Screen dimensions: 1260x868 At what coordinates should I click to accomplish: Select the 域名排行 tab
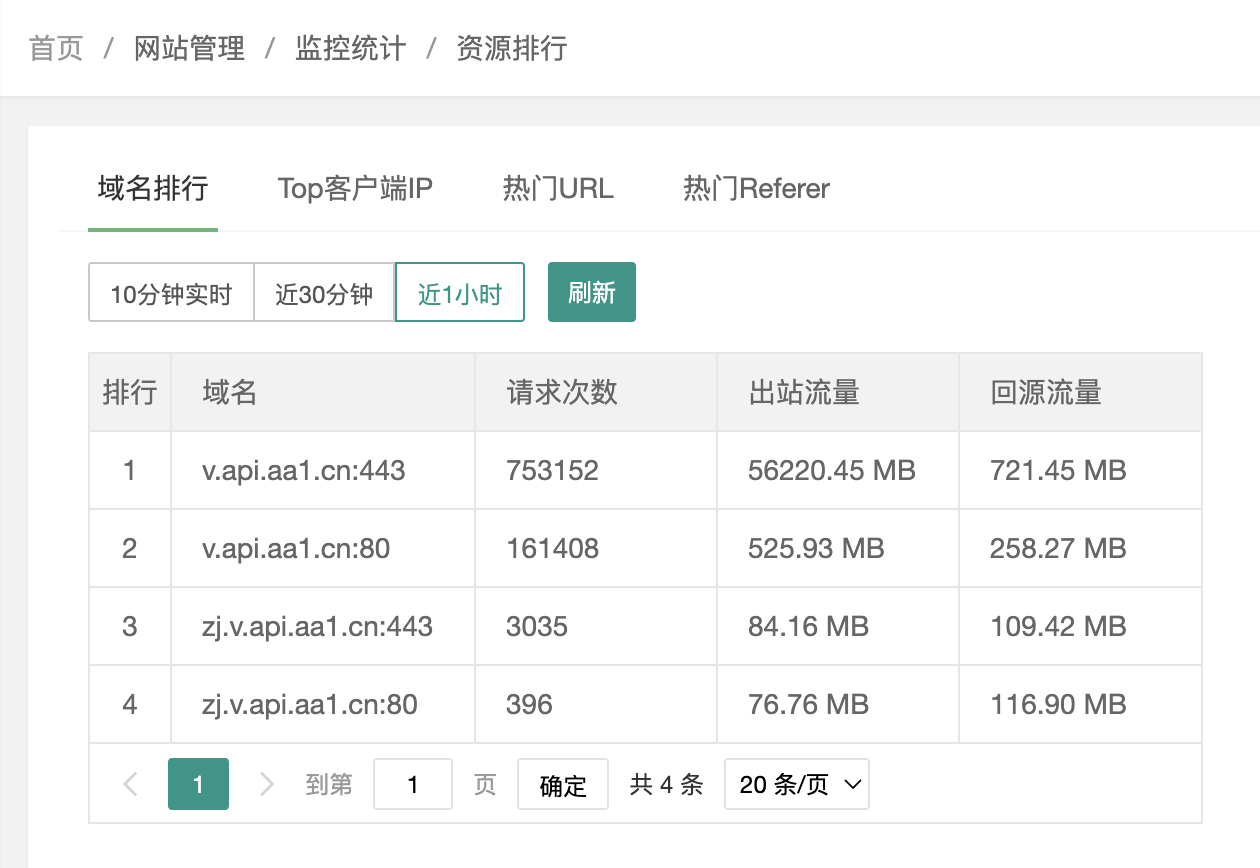click(x=153, y=188)
